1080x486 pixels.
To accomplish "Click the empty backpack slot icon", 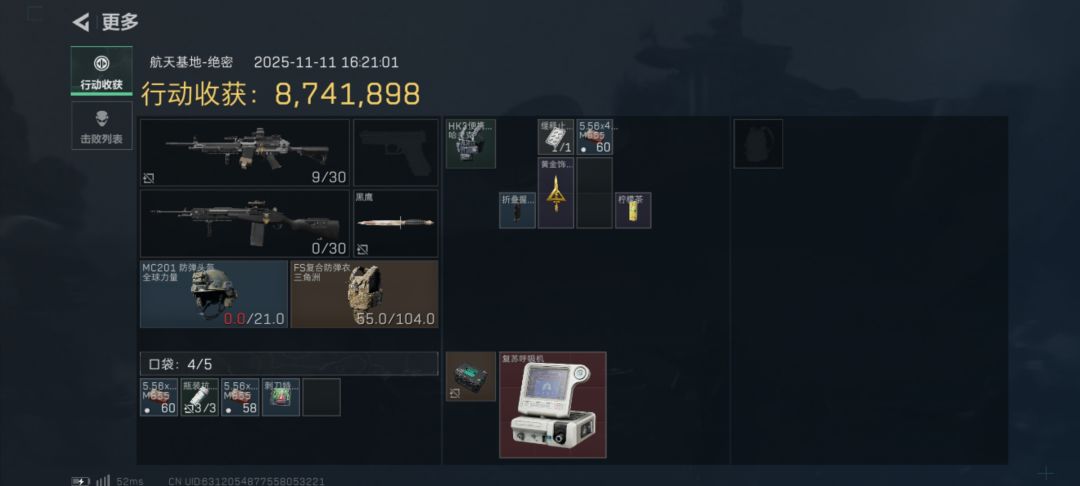I will click(x=758, y=144).
